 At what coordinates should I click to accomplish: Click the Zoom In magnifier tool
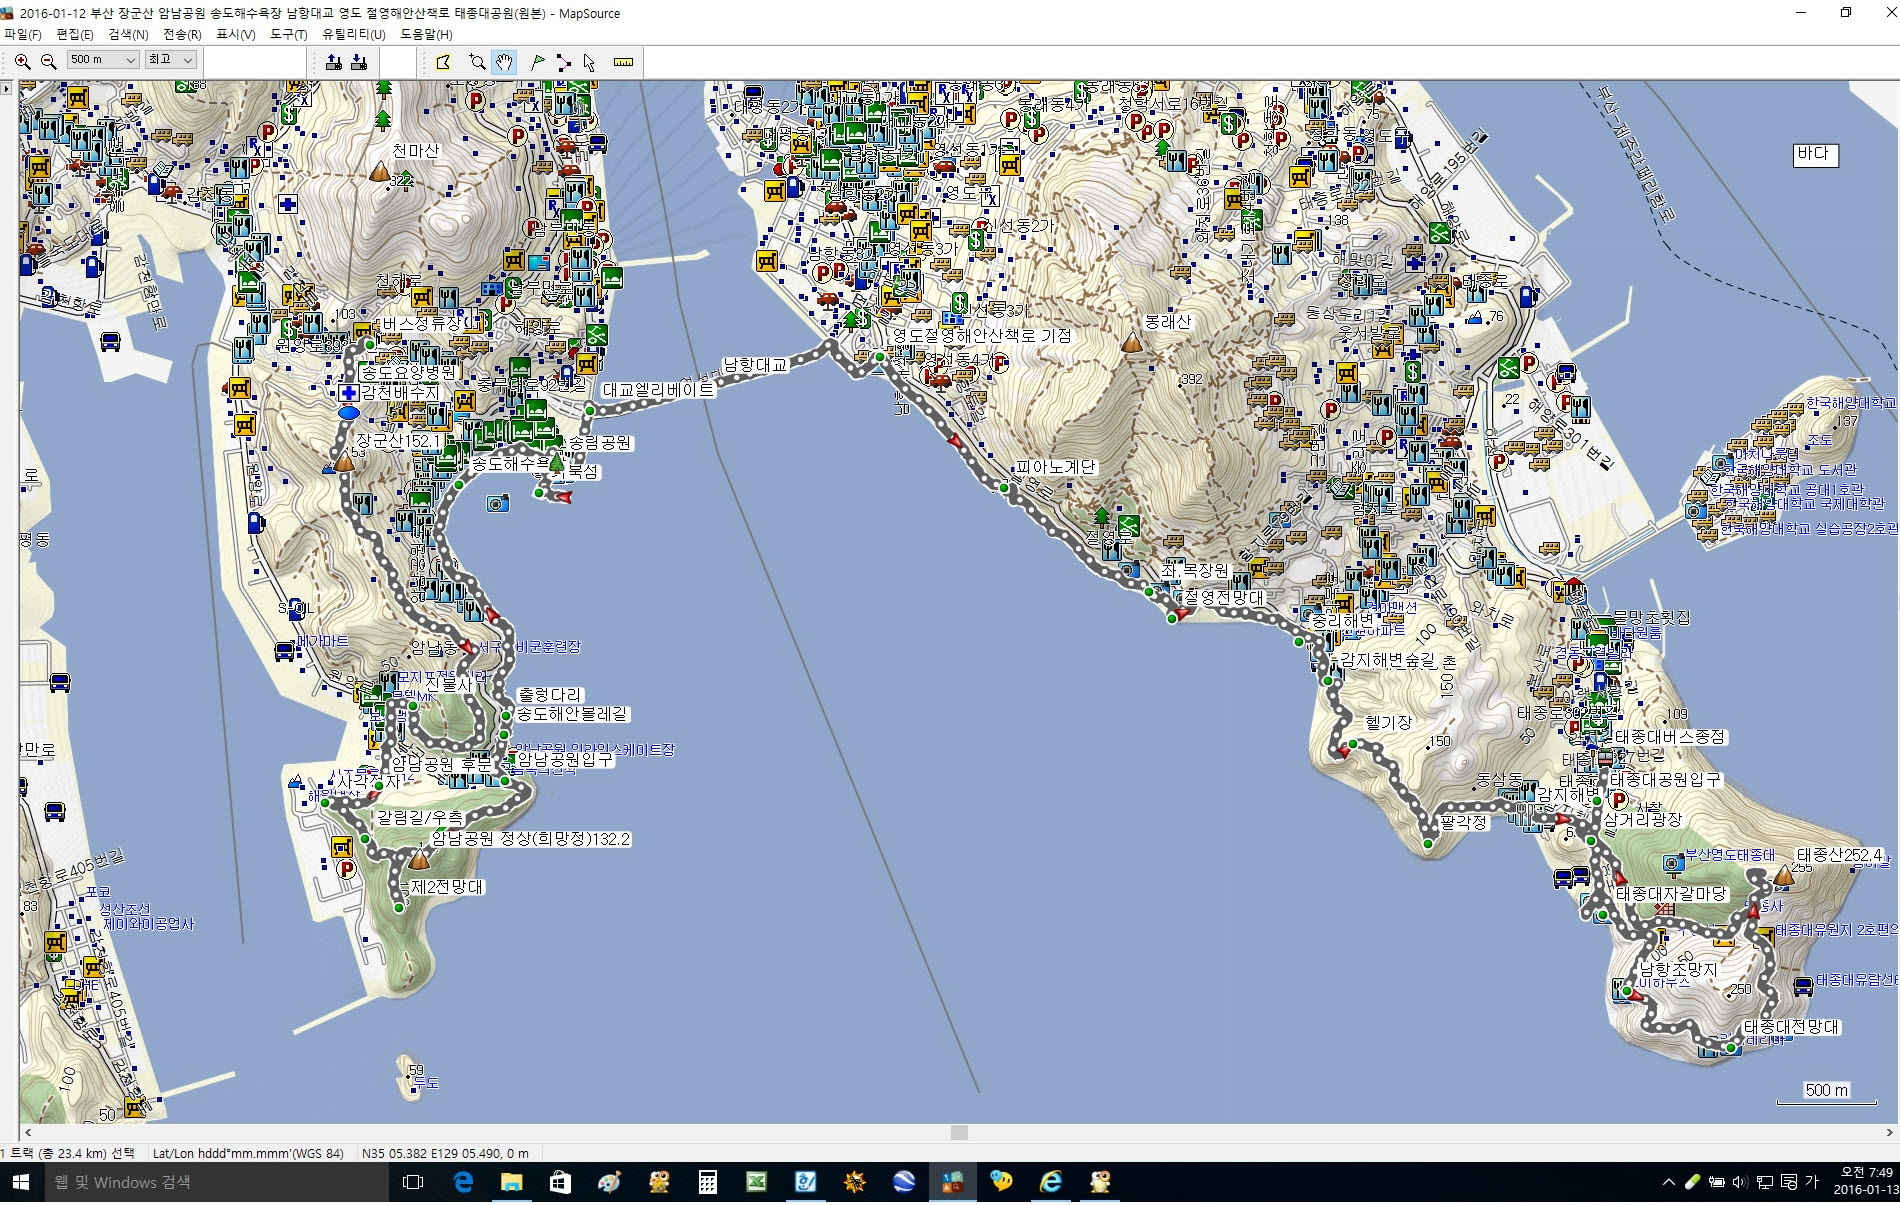click(x=22, y=62)
